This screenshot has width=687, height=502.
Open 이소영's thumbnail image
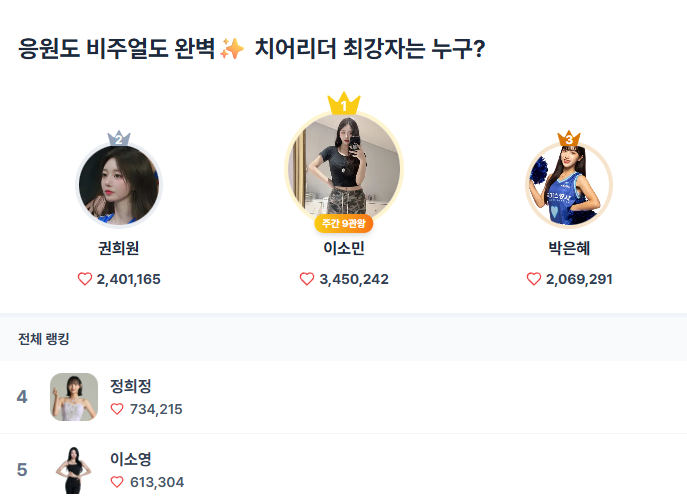pos(74,470)
